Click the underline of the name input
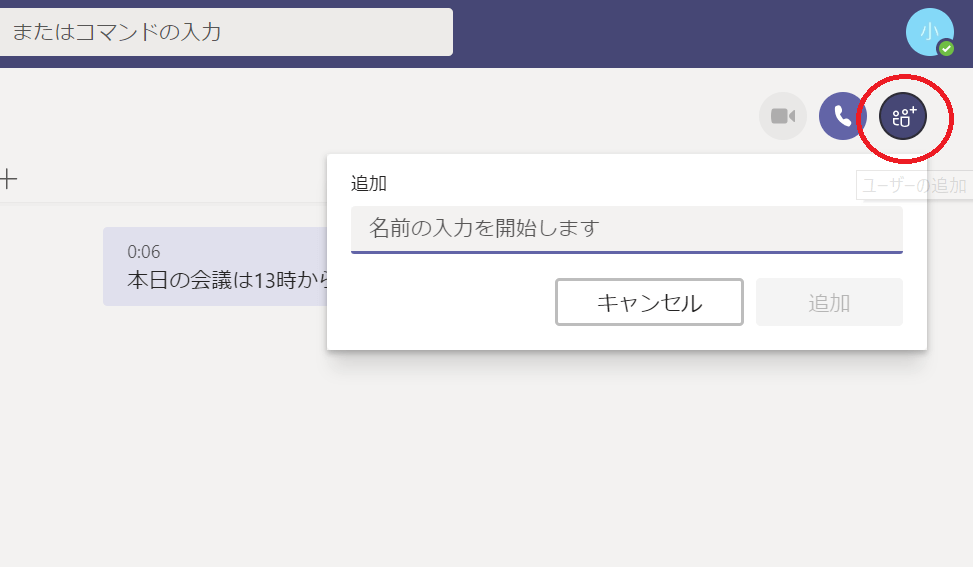 tap(626, 252)
